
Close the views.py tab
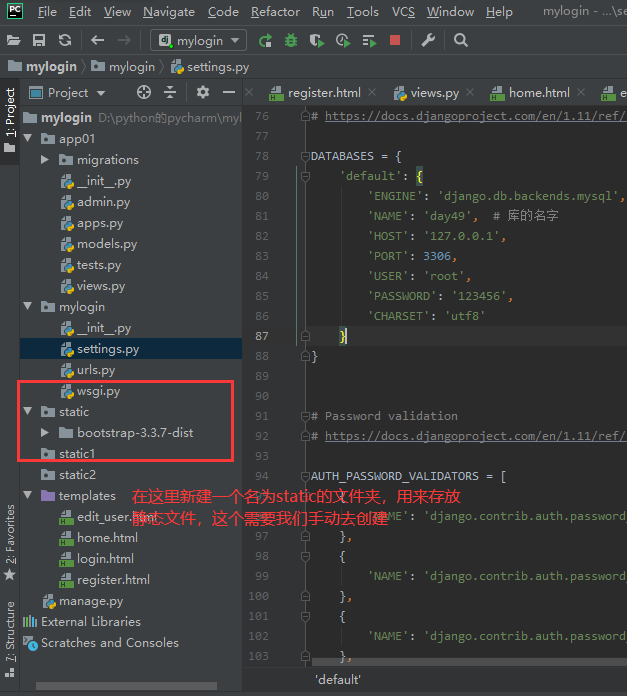(x=470, y=92)
